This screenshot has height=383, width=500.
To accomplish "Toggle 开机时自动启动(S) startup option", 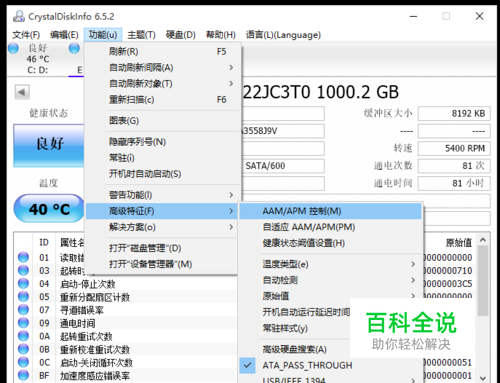I will [x=163, y=174].
